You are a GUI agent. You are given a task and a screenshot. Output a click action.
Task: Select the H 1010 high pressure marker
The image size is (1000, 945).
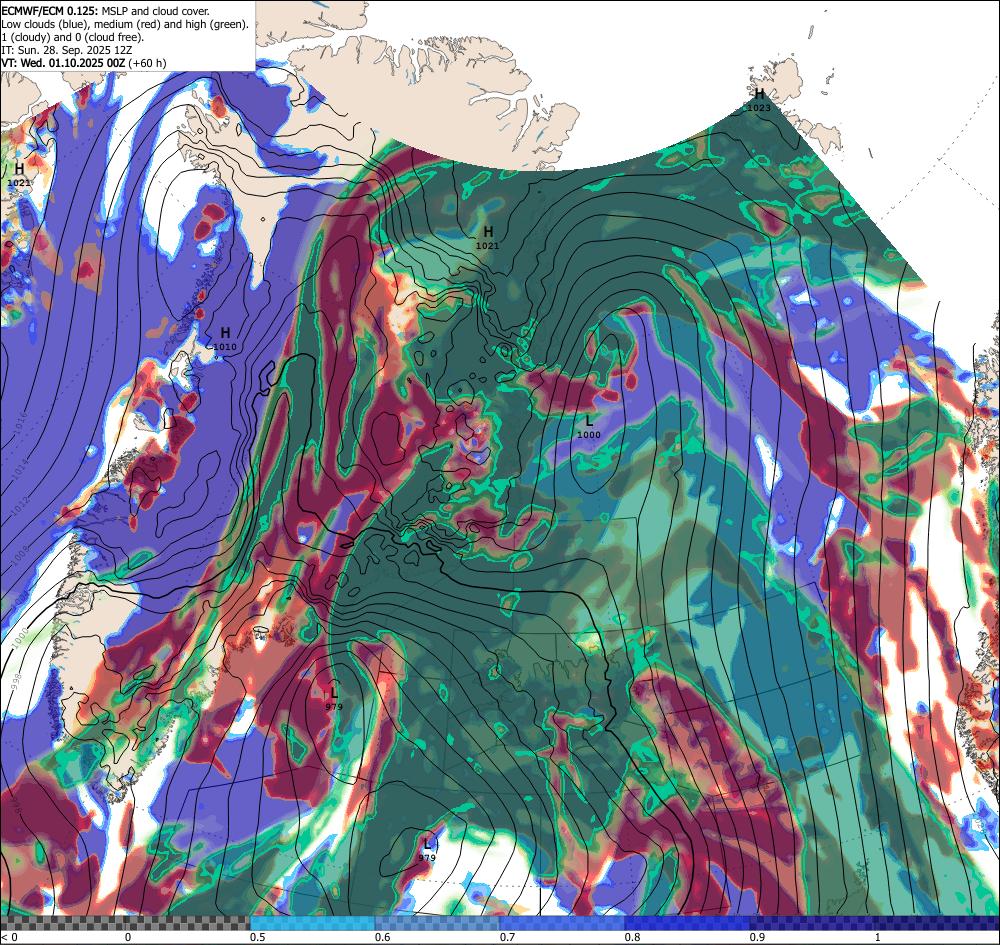224,339
